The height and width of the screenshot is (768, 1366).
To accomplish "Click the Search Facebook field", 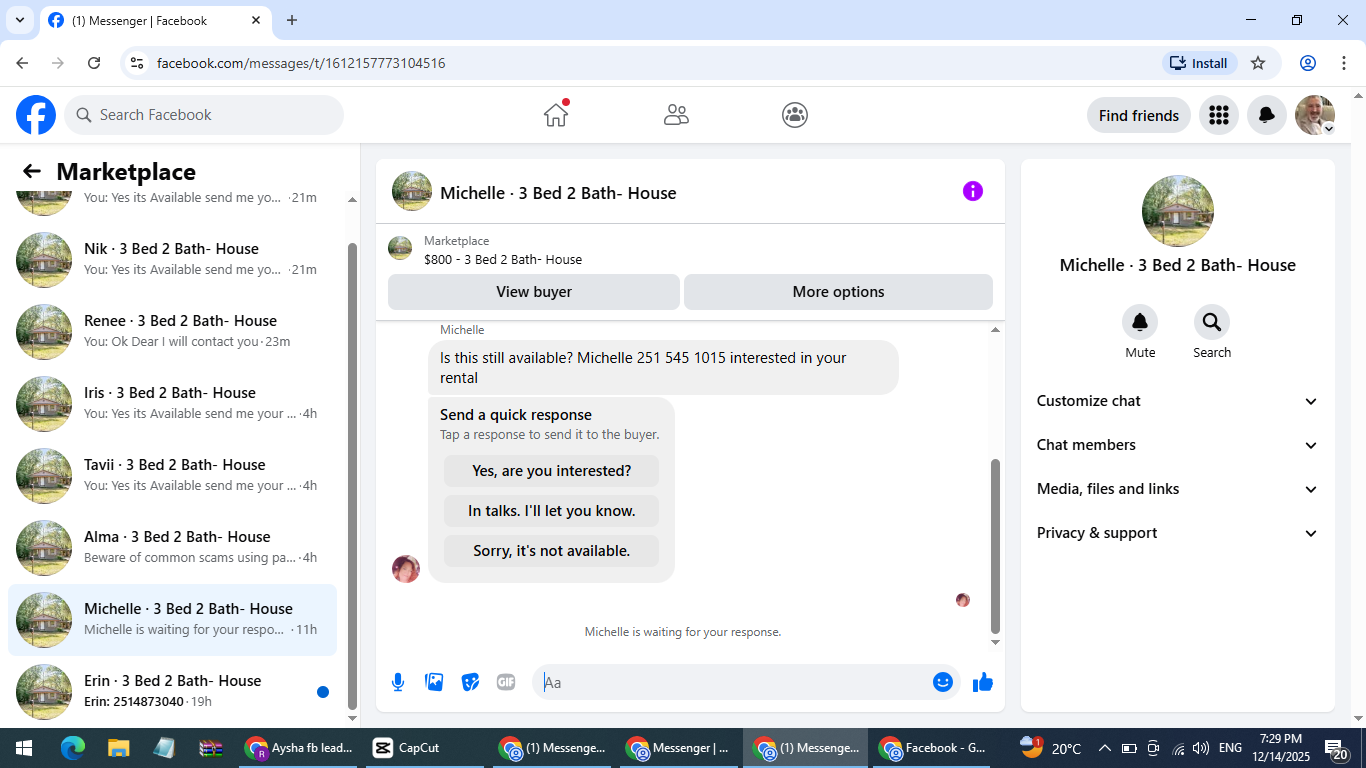I will point(204,115).
